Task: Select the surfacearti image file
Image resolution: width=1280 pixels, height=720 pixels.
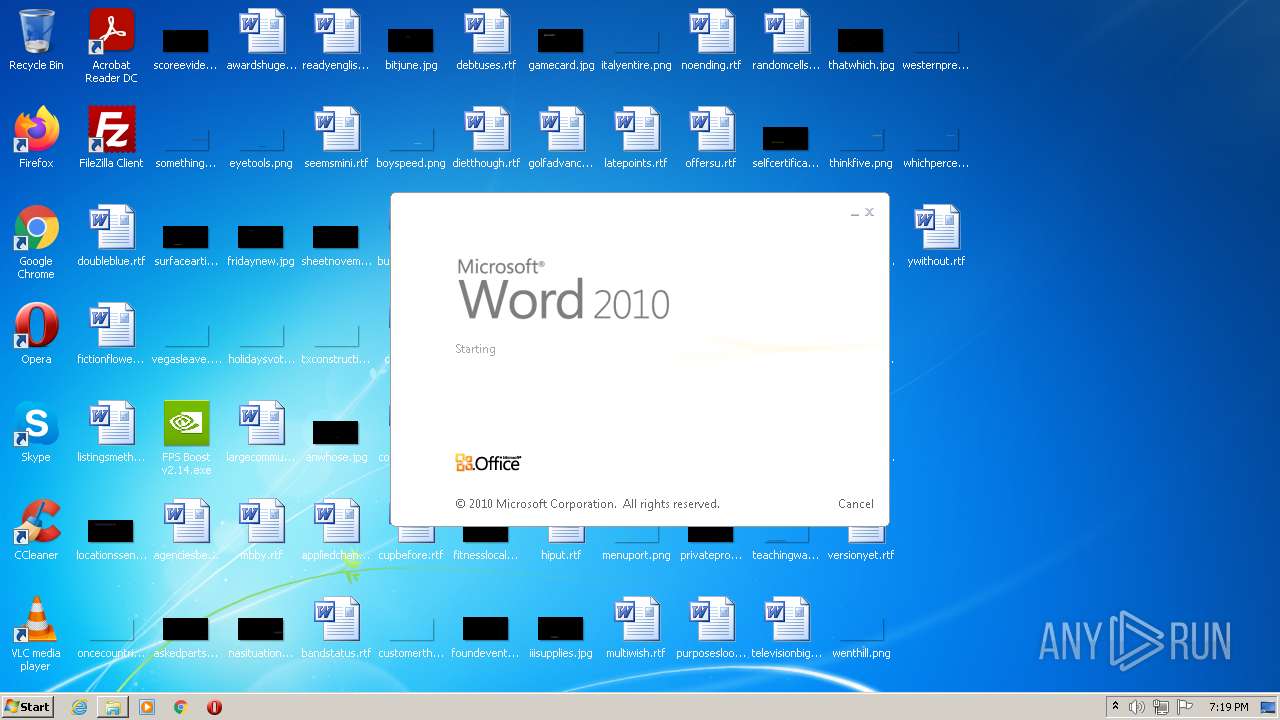Action: [x=186, y=244]
